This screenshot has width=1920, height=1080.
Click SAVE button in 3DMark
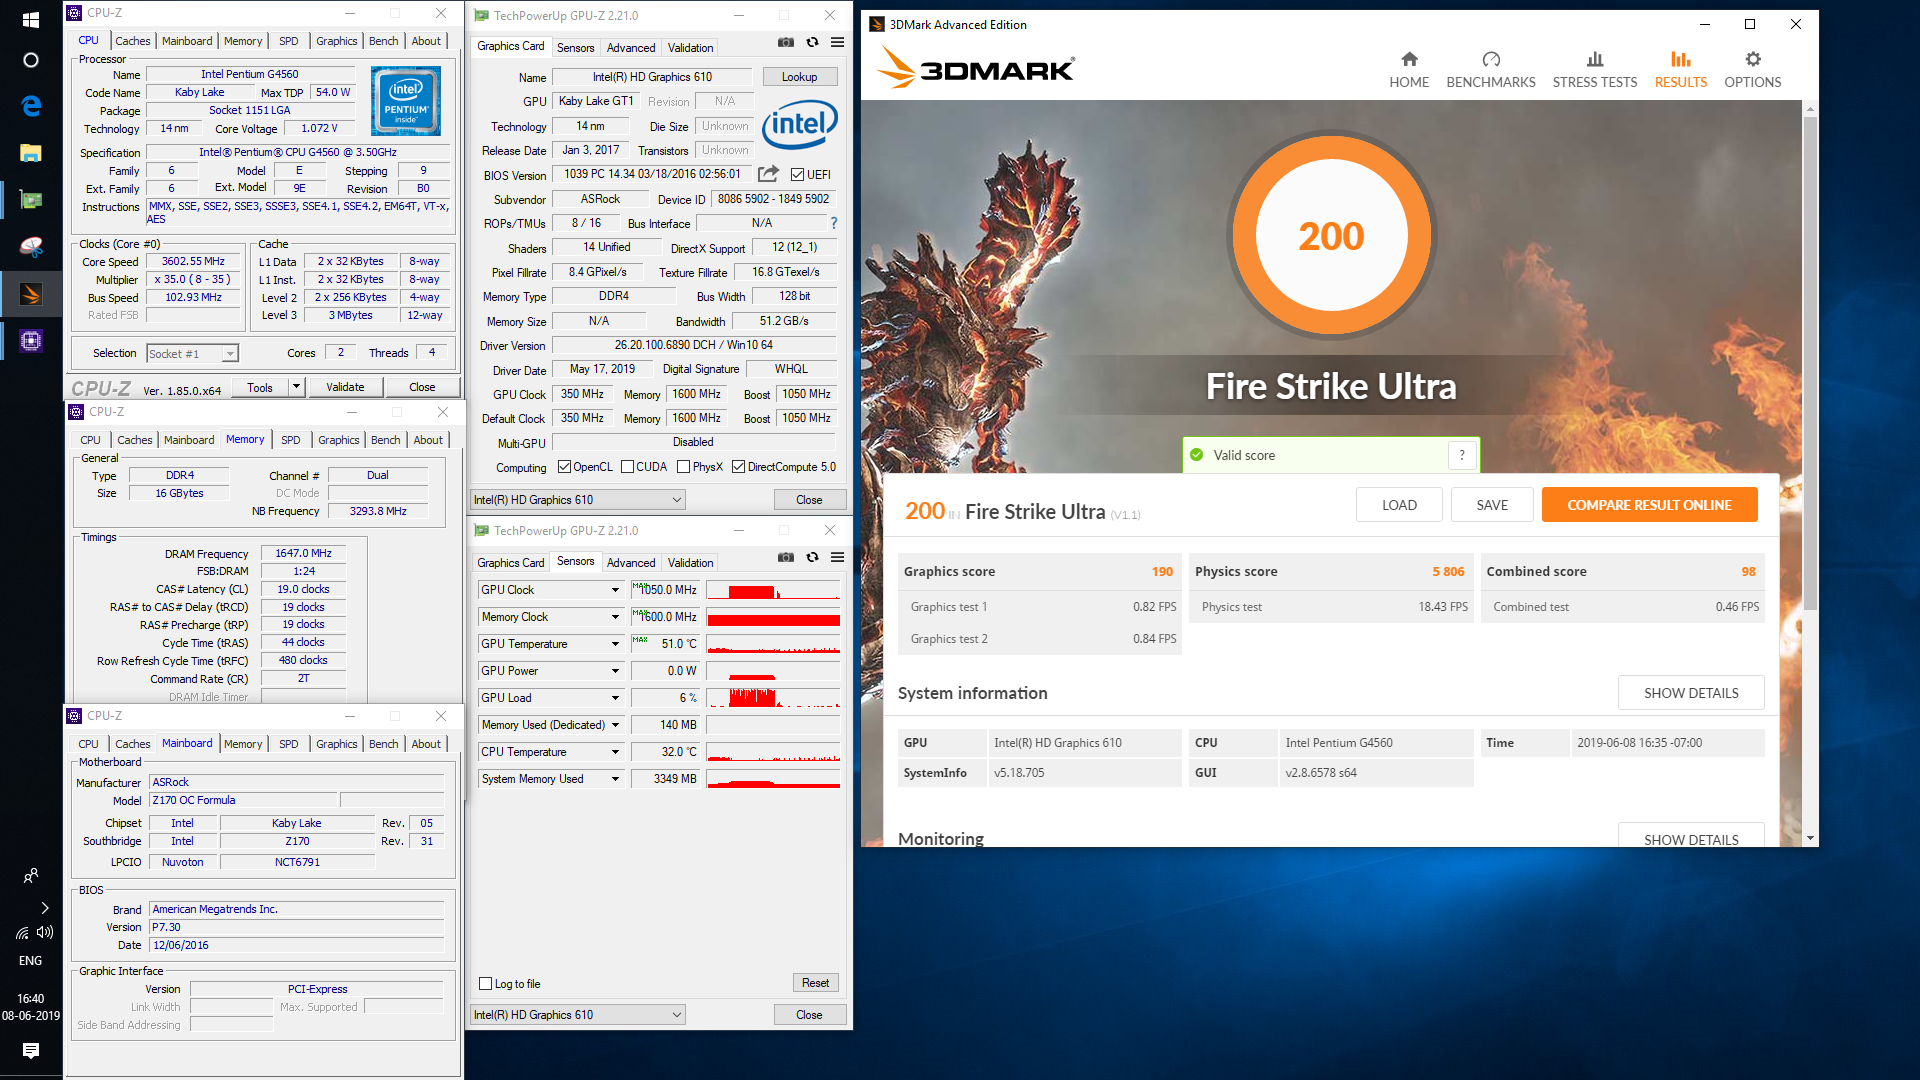pyautogui.click(x=1492, y=505)
